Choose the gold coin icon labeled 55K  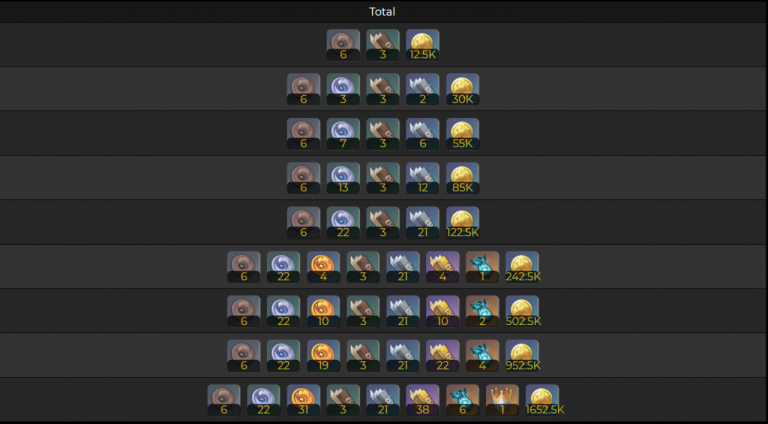pos(462,134)
